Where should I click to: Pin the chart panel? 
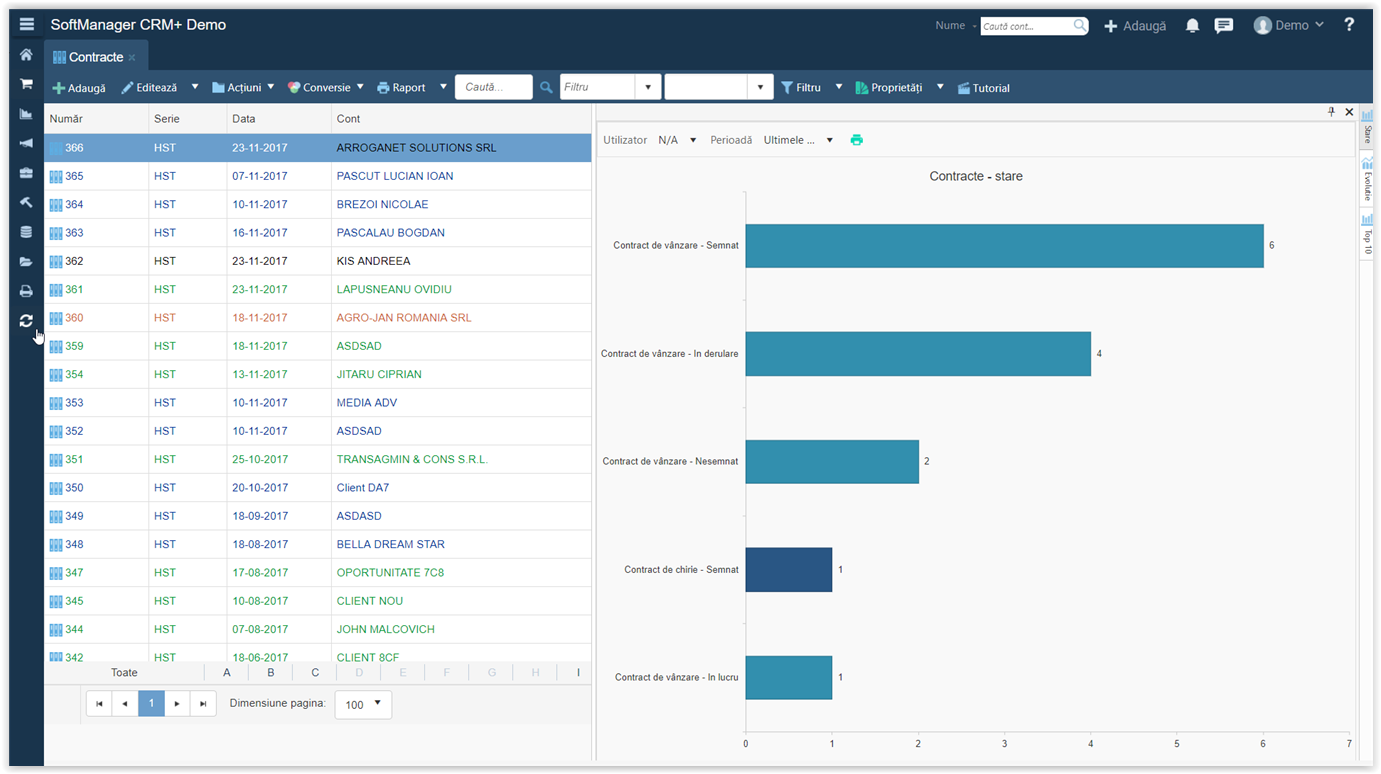coord(1331,112)
